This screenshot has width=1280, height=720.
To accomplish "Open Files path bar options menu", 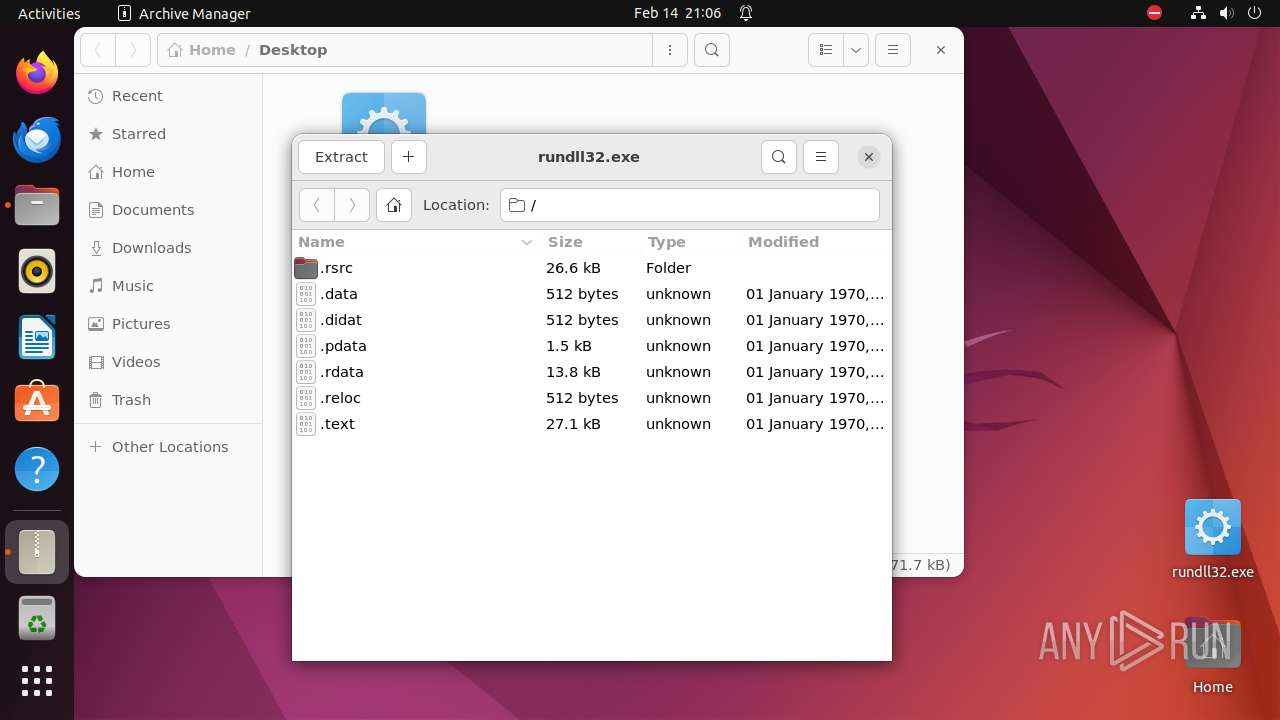I will 670,50.
